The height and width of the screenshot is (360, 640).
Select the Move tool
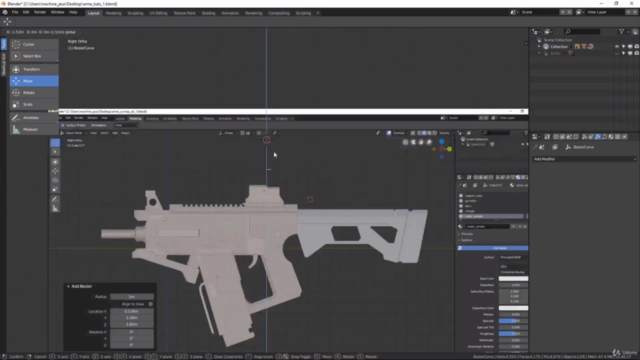(x=34, y=81)
